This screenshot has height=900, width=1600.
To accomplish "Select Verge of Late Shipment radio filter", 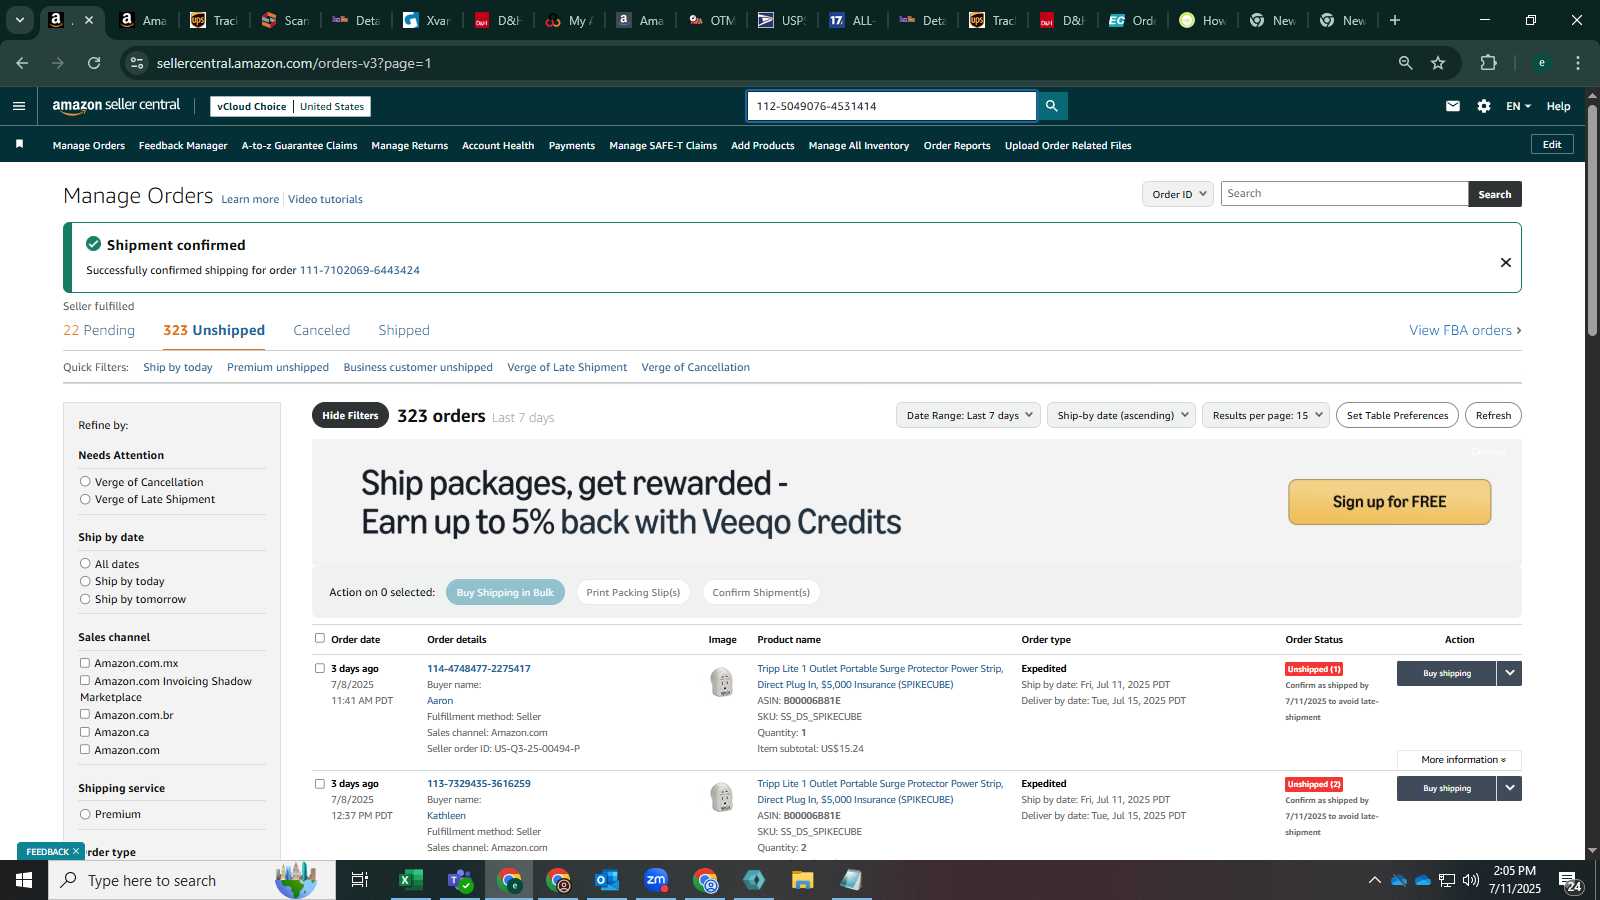I will point(85,498).
